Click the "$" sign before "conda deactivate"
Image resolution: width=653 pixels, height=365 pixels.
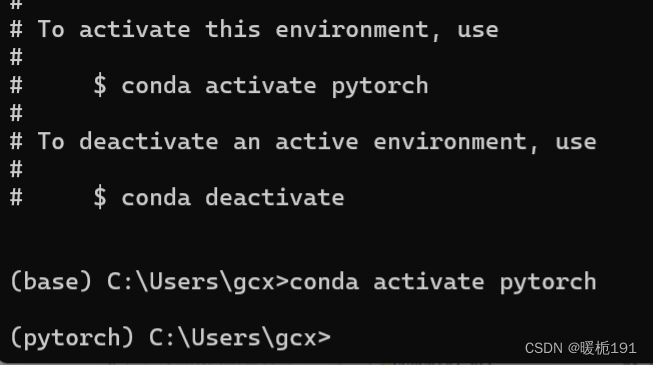click(100, 198)
